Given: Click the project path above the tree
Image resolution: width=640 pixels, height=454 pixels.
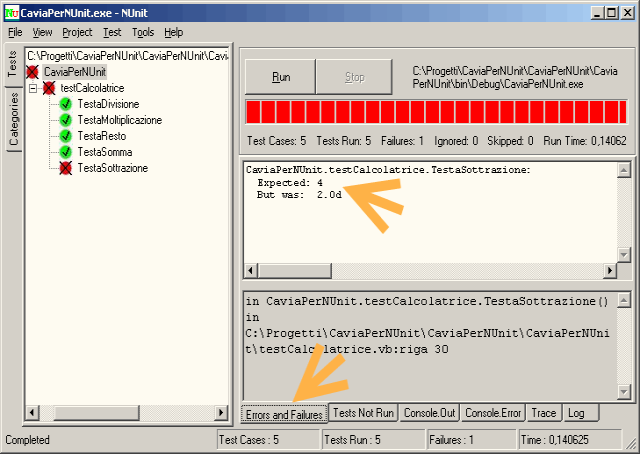Looking at the screenshot, I should tap(127, 56).
